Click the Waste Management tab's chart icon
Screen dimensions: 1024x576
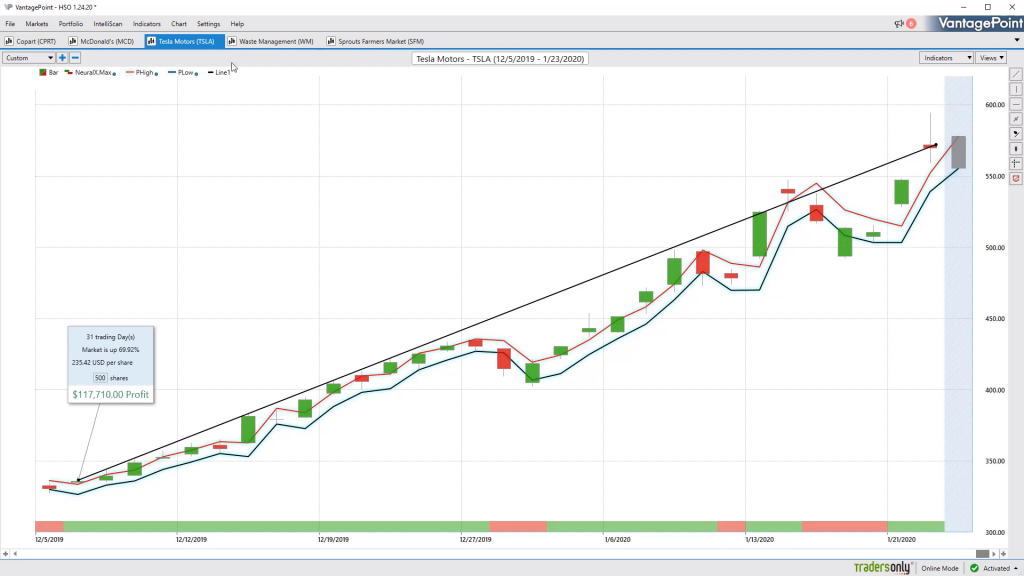(232, 41)
